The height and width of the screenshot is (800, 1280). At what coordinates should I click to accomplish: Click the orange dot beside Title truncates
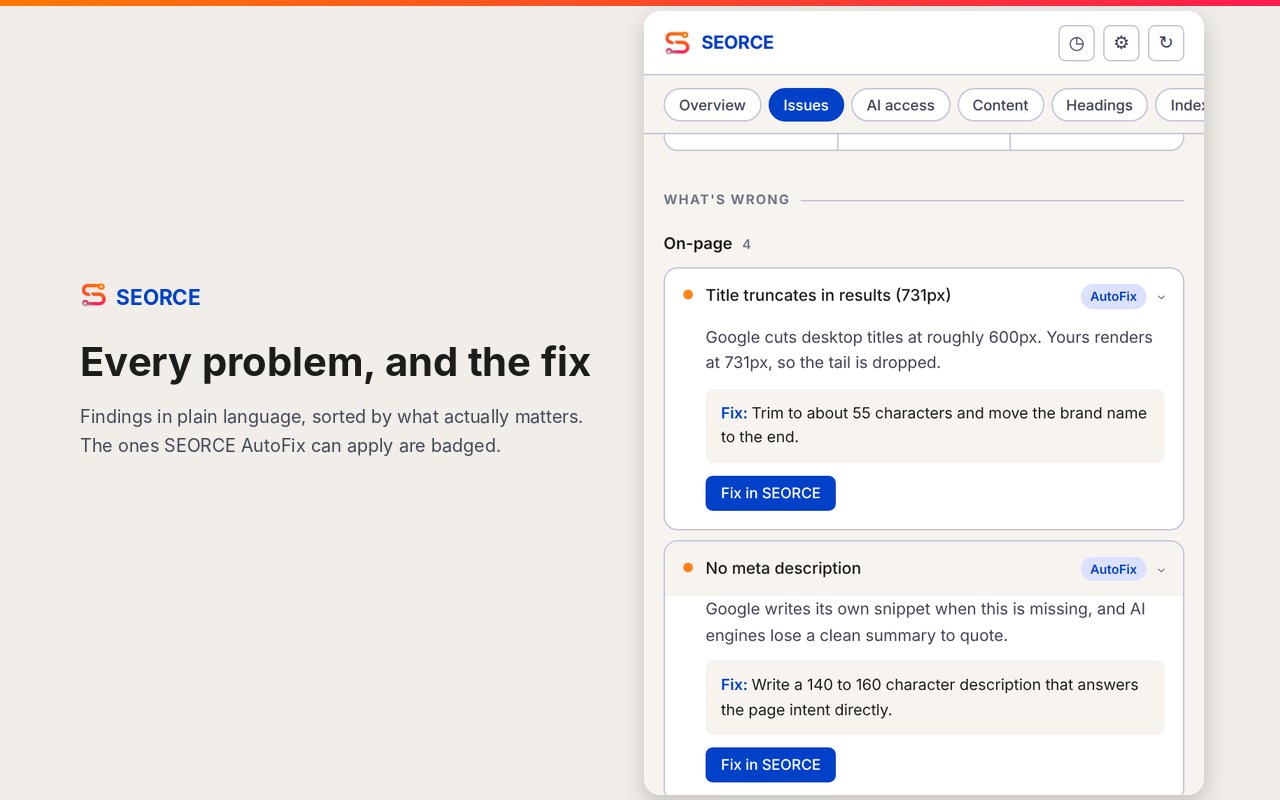click(688, 295)
